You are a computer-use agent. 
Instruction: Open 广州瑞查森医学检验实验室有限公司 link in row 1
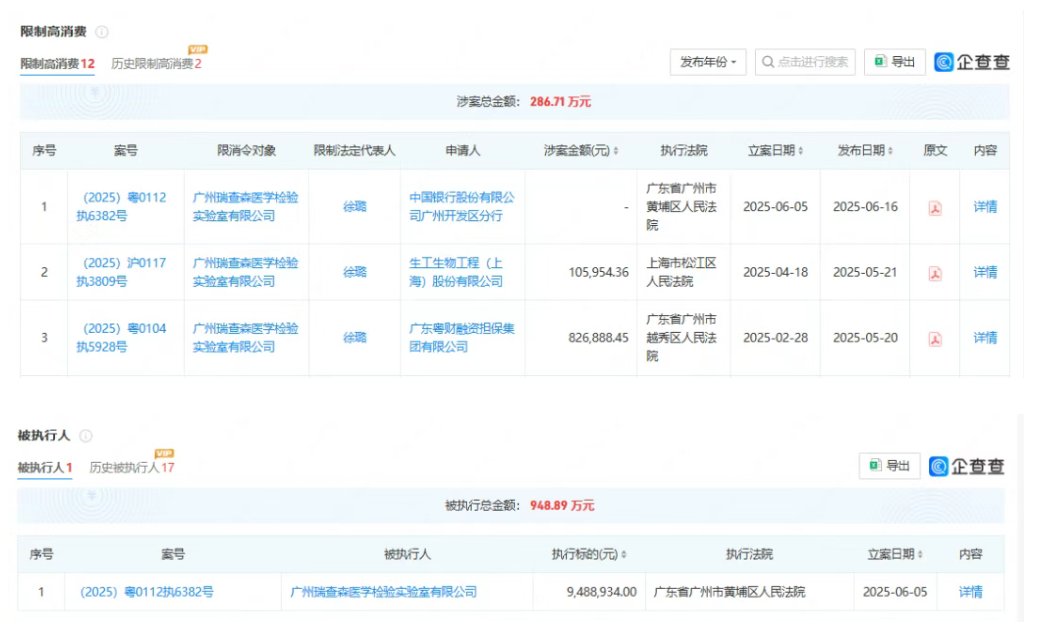[246, 207]
